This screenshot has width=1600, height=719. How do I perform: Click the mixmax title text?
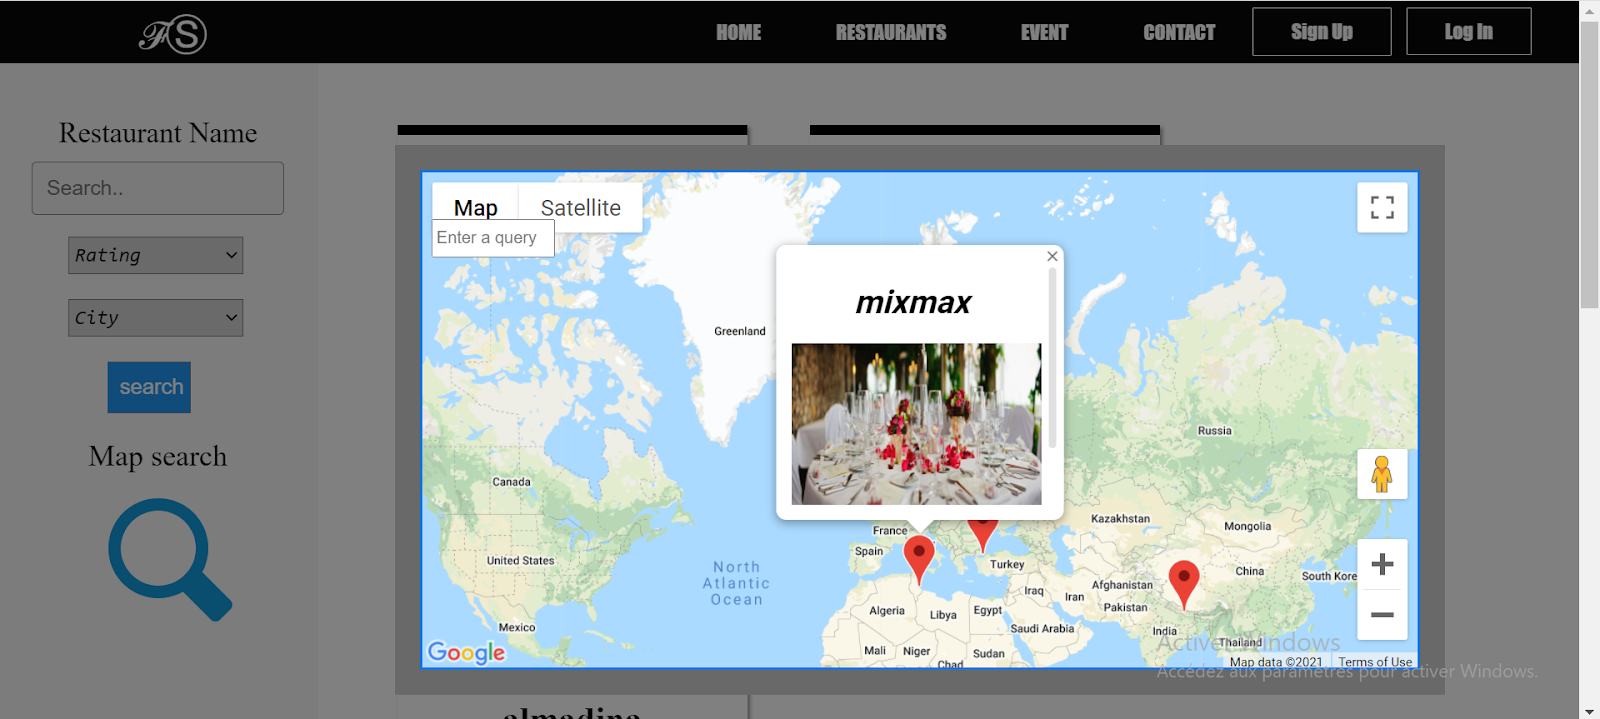coord(913,302)
